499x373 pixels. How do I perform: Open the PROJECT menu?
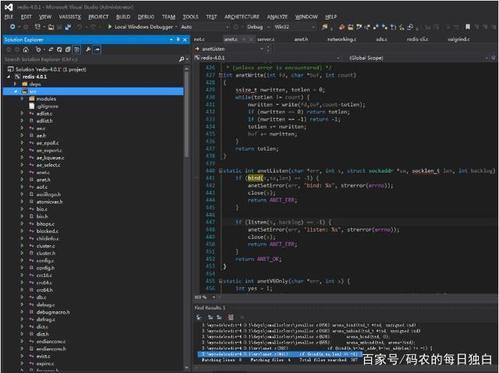[x=98, y=17]
